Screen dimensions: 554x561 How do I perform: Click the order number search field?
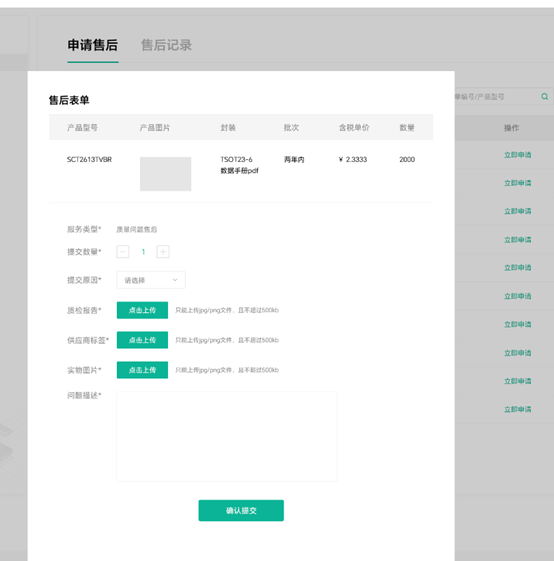(x=497, y=97)
